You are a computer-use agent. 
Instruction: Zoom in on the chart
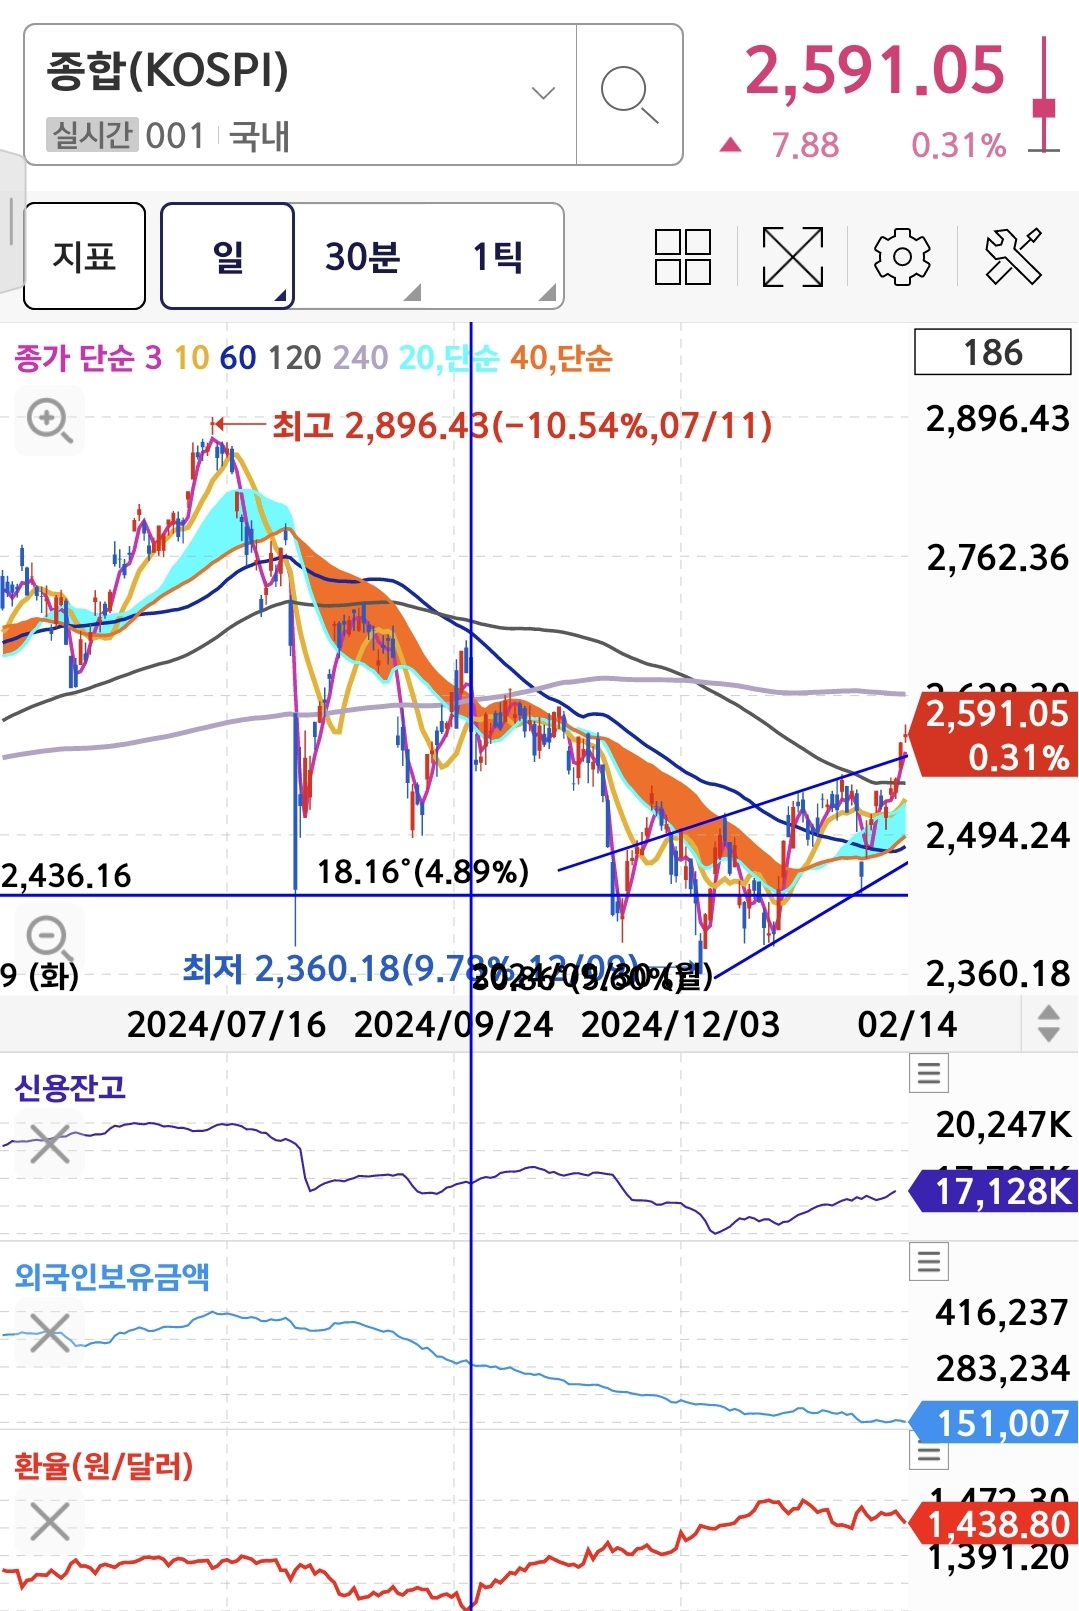(49, 420)
